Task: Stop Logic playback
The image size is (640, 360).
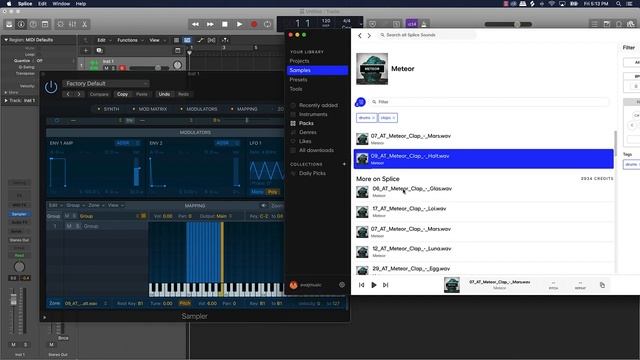Action: (224, 24)
